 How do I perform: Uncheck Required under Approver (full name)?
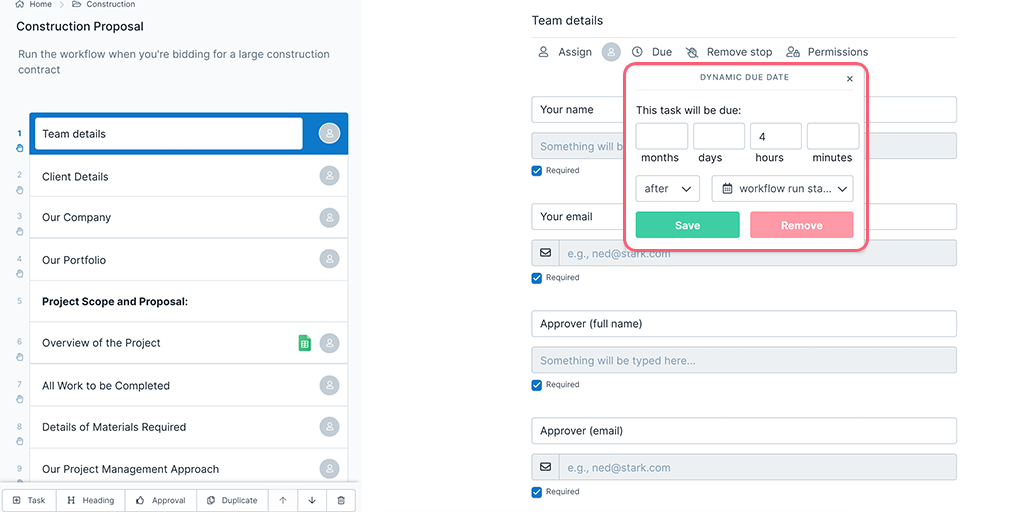pyautogui.click(x=537, y=385)
